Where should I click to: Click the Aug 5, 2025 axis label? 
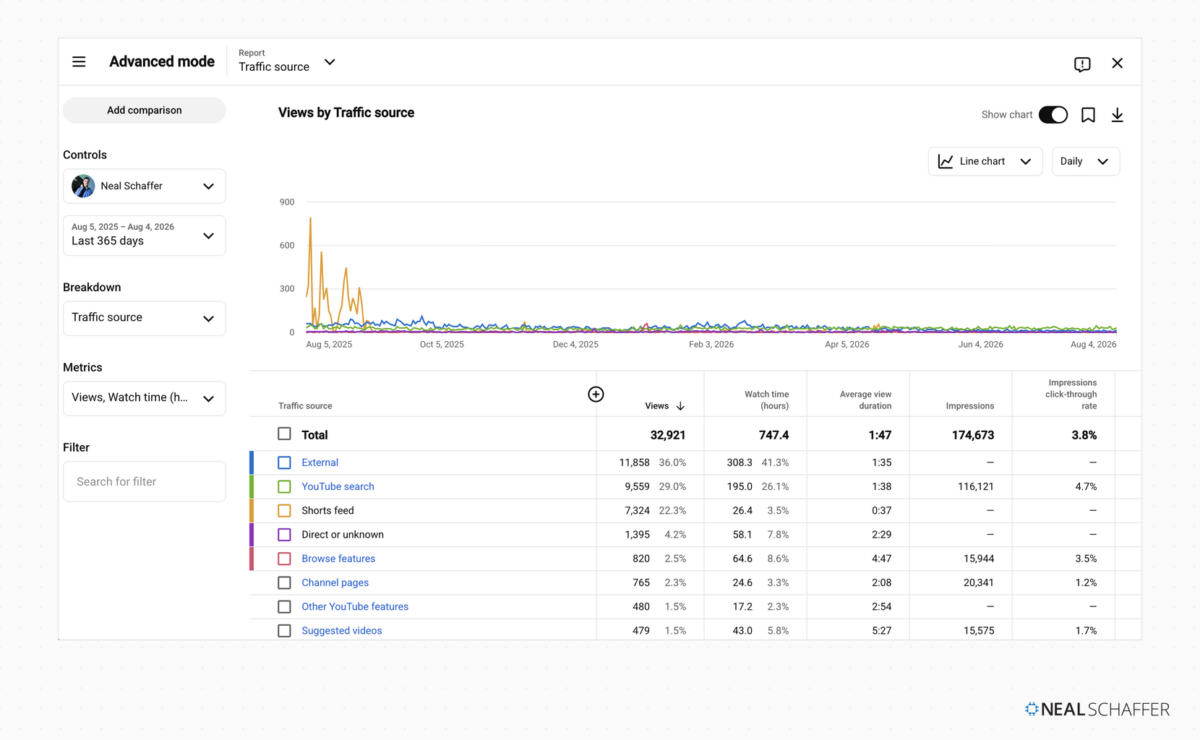pos(329,344)
